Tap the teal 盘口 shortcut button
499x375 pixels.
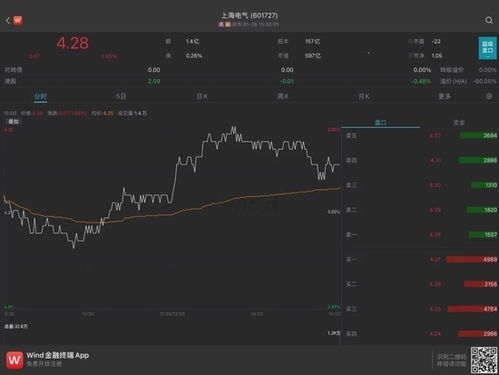point(487,48)
